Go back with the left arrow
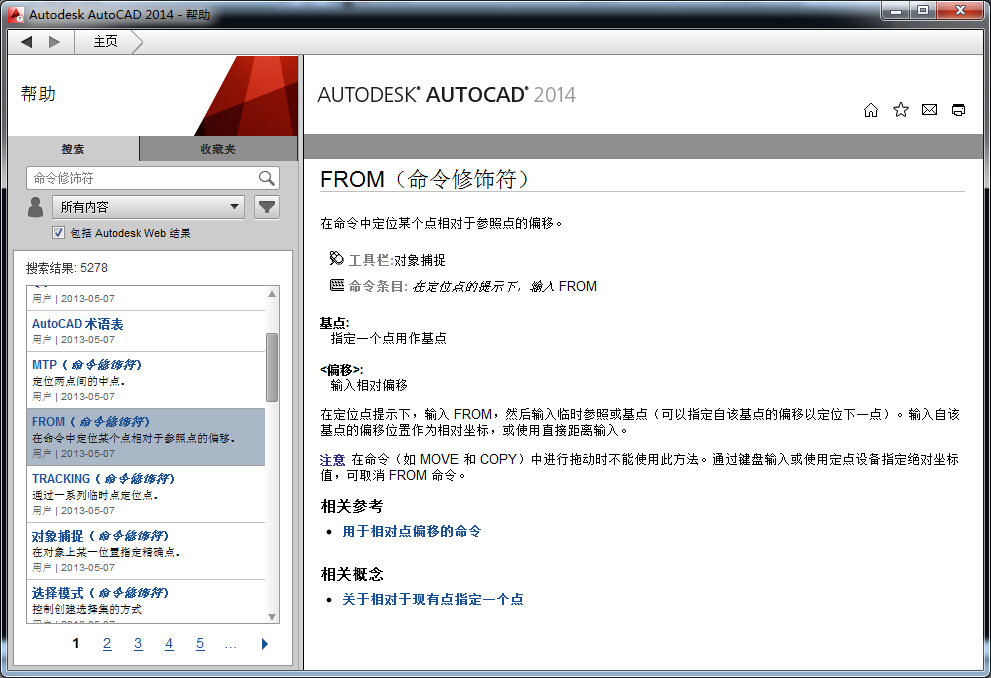The image size is (991, 678). click(x=27, y=41)
